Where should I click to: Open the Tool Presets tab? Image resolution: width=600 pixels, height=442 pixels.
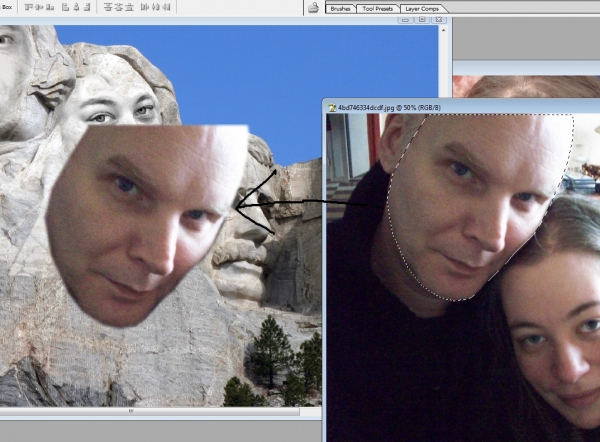[377, 8]
